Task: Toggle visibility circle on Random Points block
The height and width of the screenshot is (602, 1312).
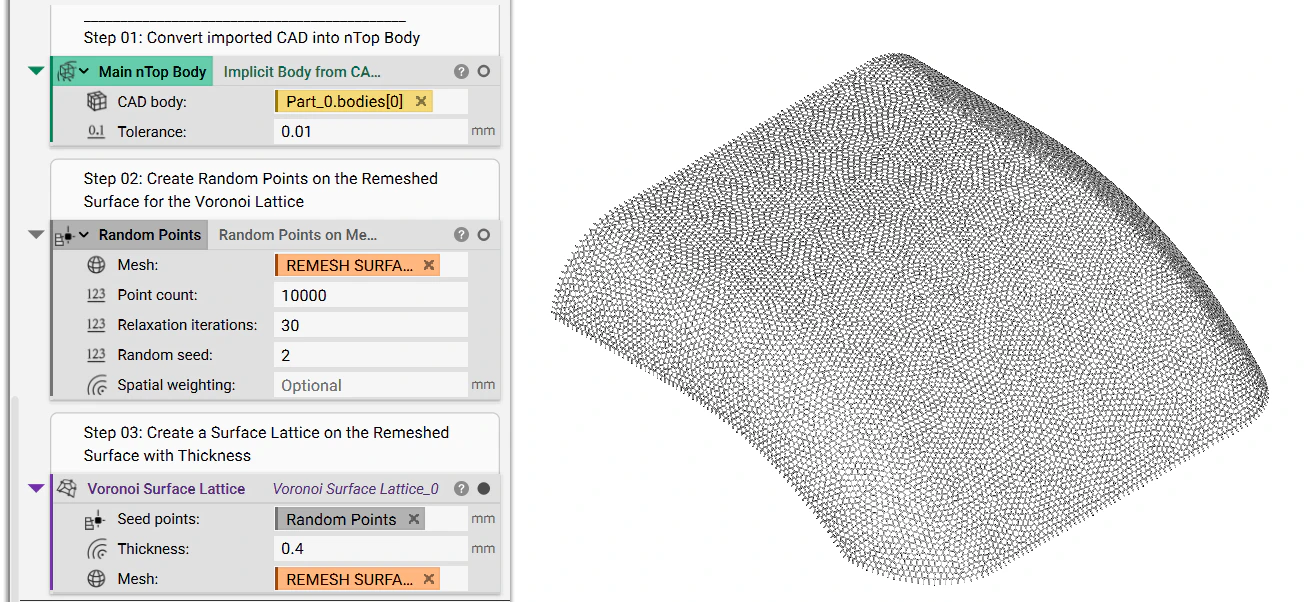Action: coord(483,235)
